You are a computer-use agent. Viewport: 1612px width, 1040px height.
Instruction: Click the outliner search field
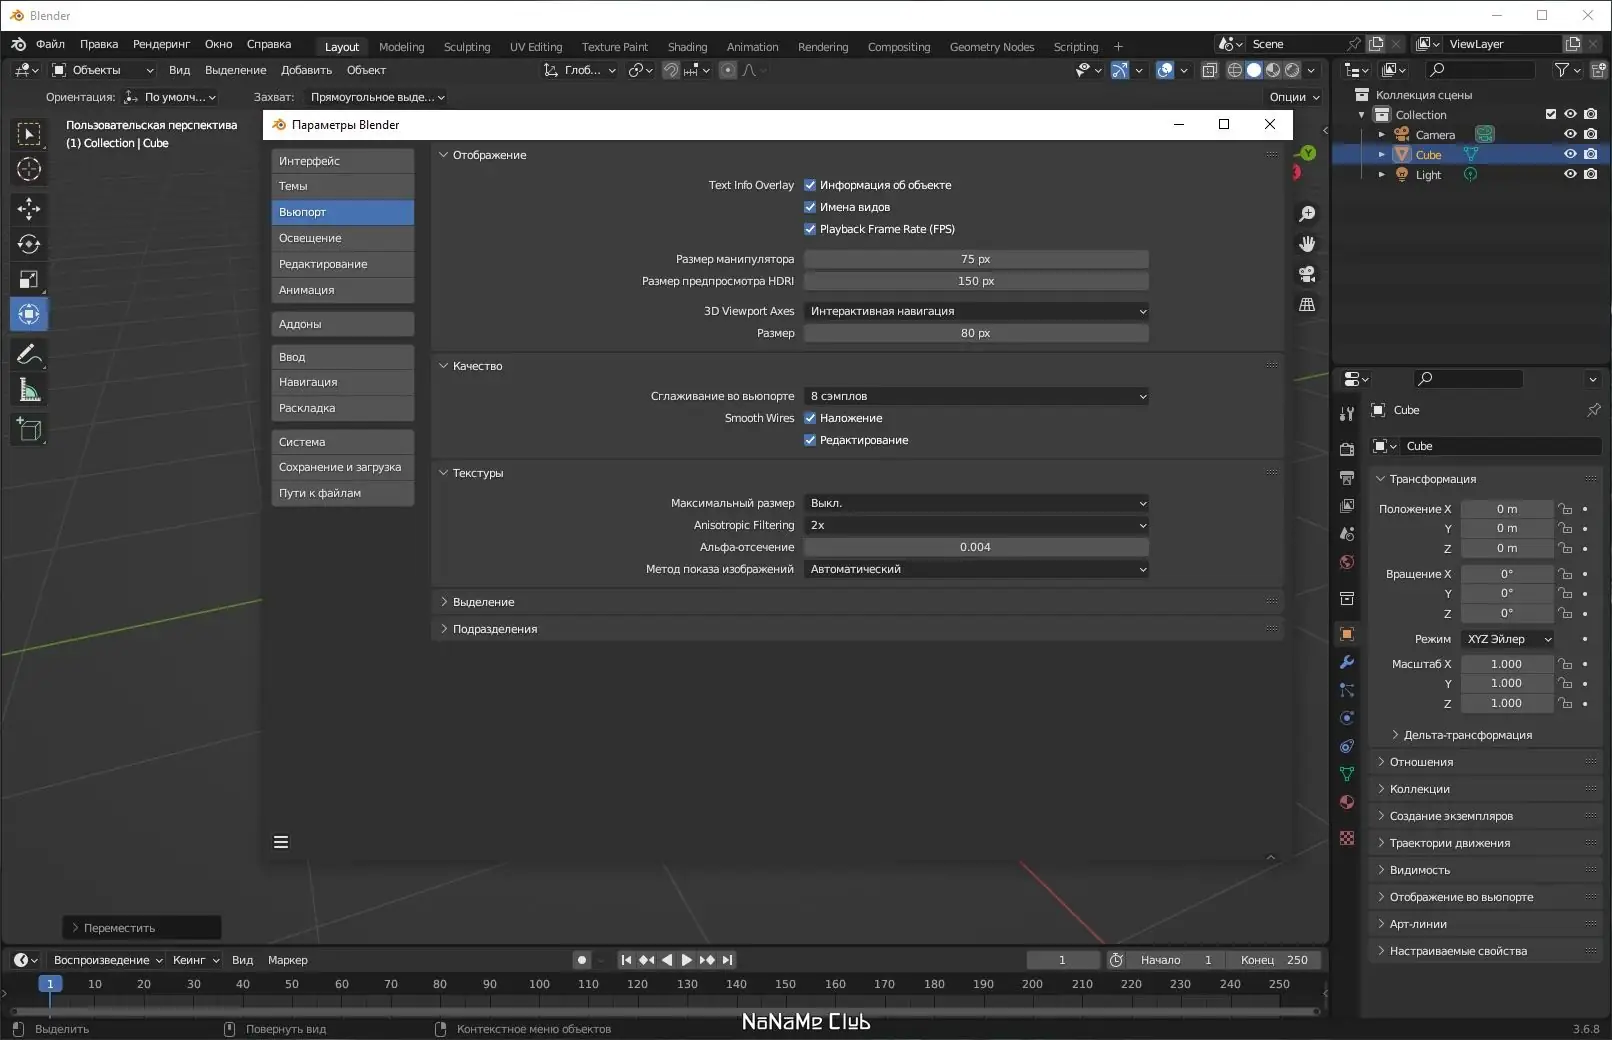pos(1481,70)
